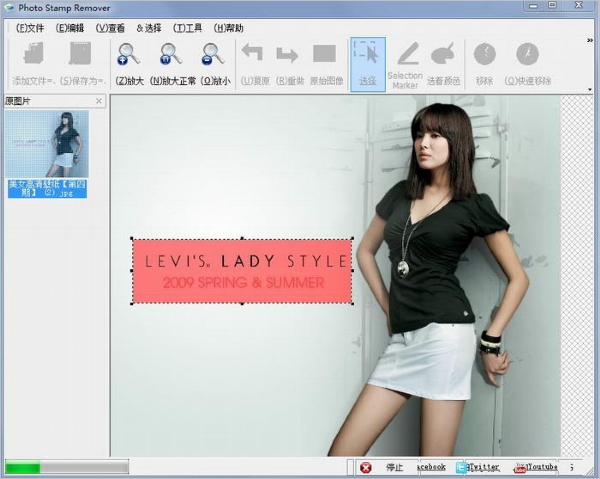
Task: Click the Twitter bird icon
Action: point(461,468)
